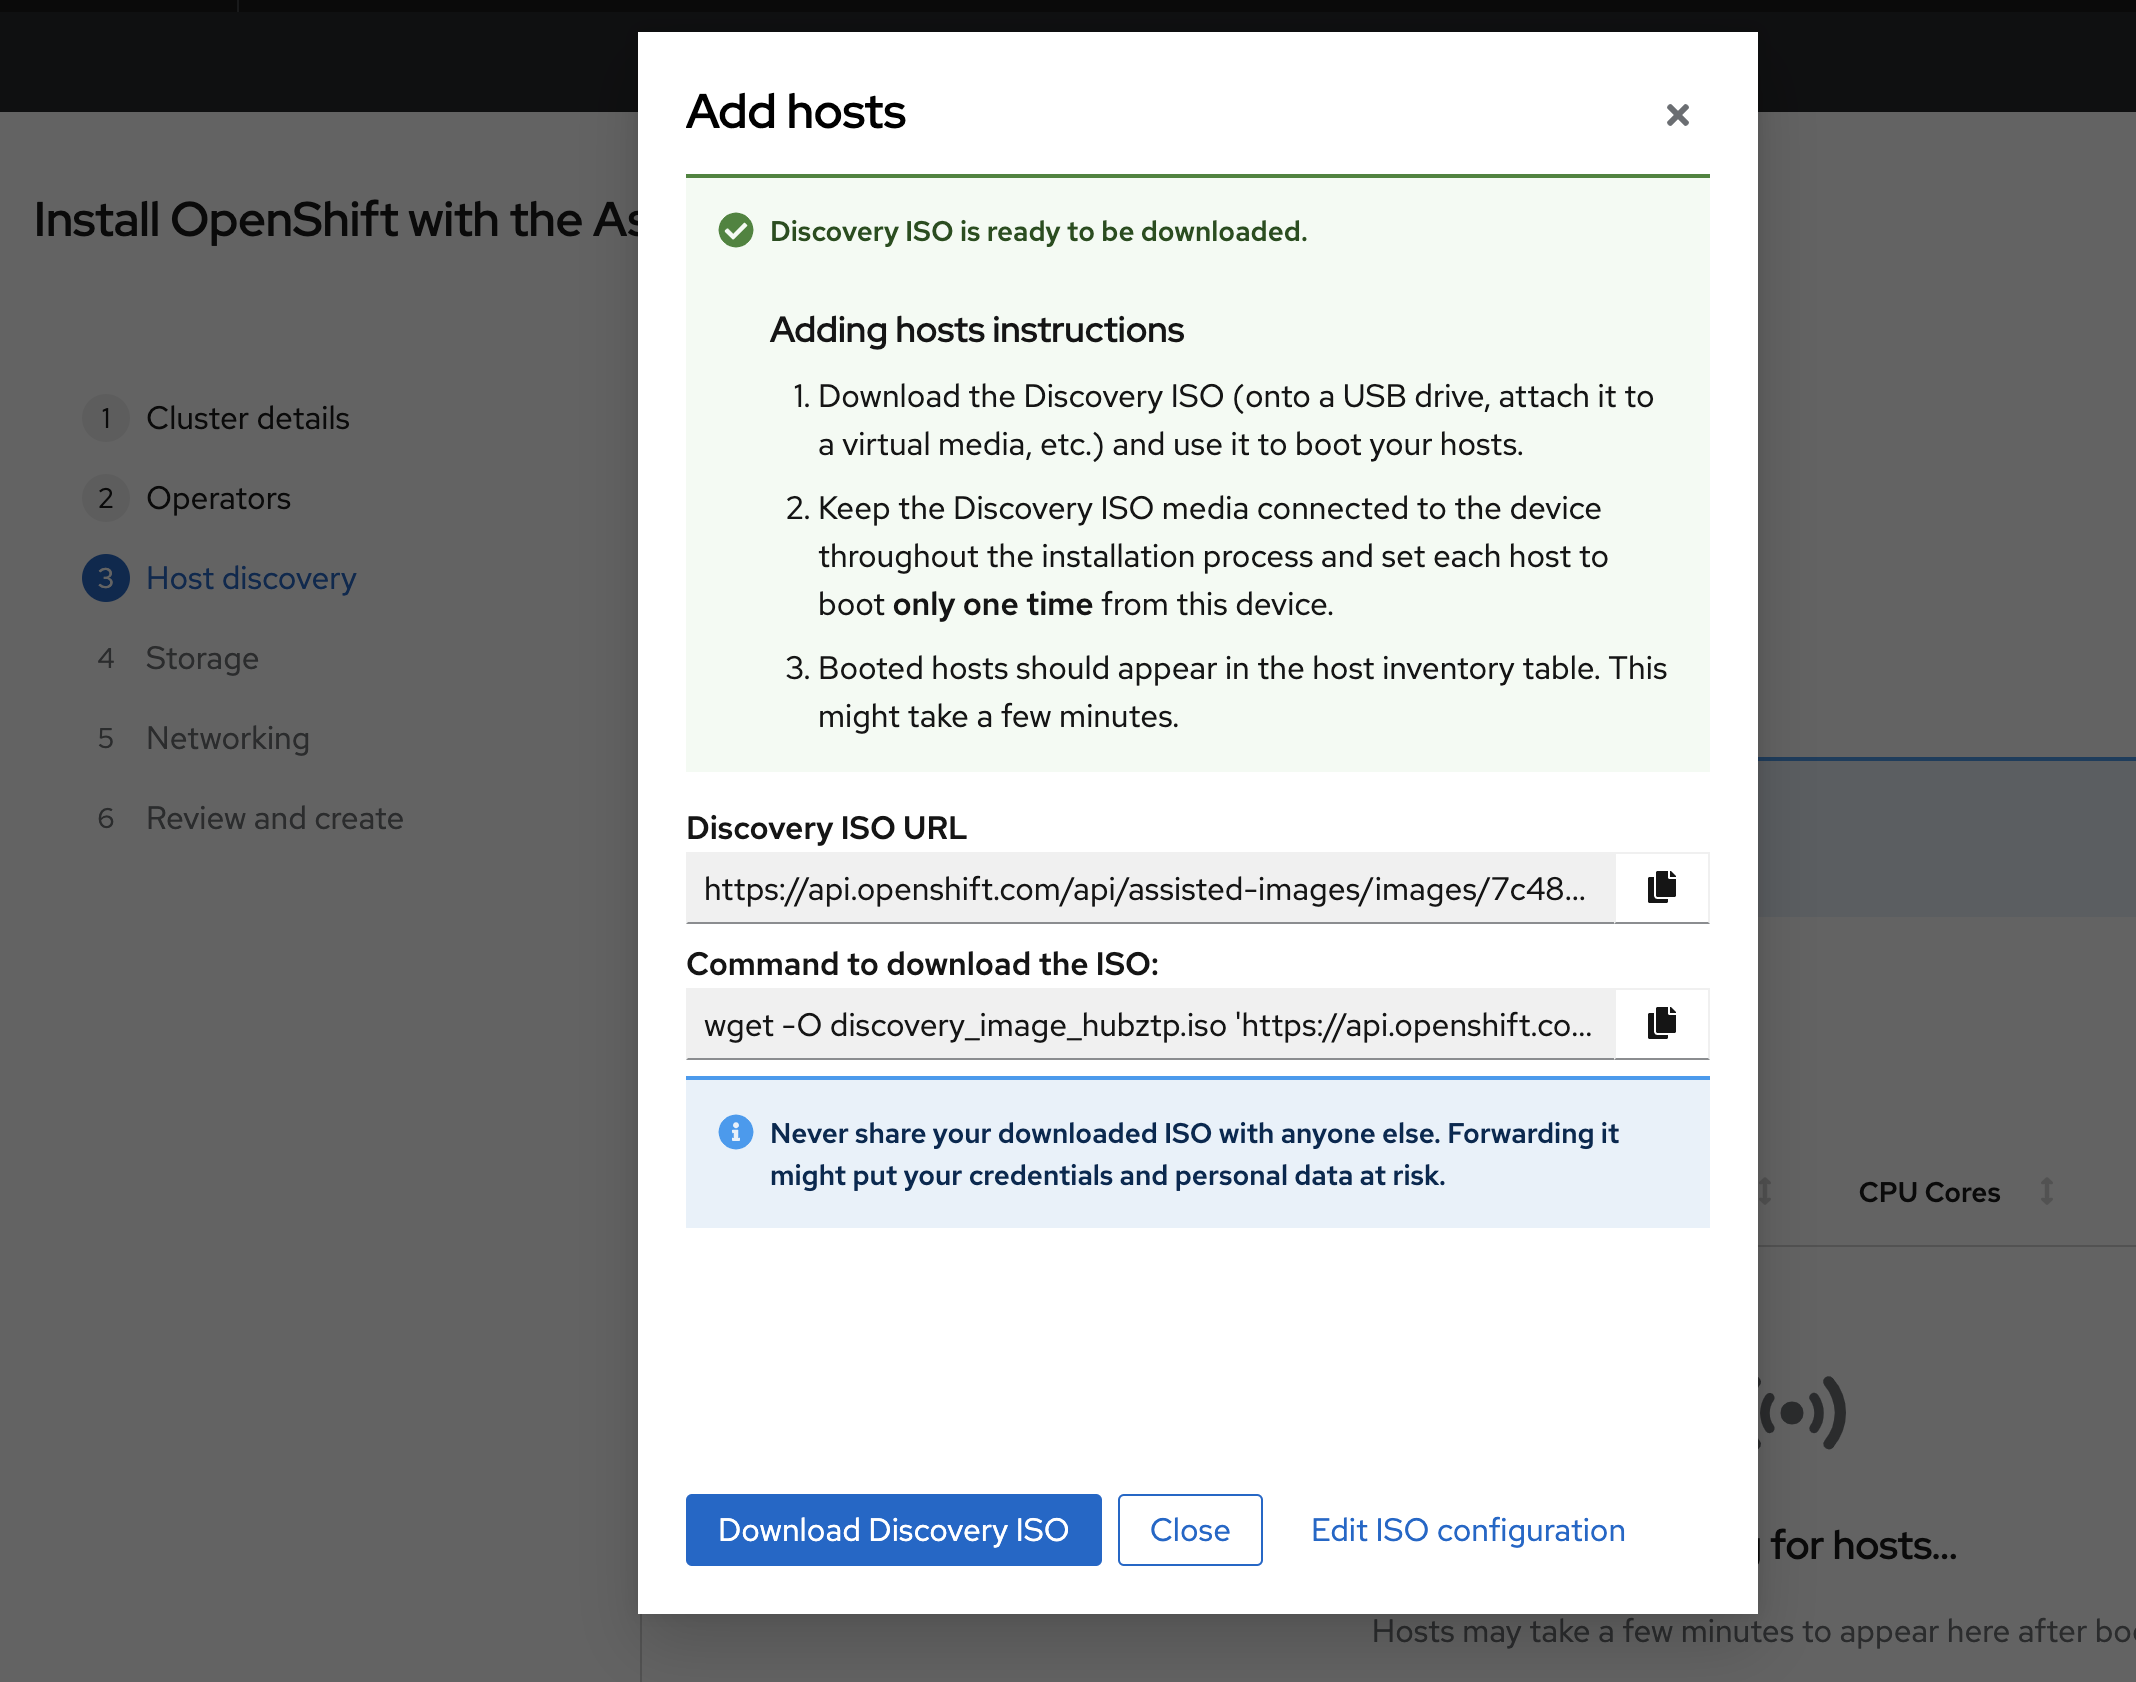
Task: Copy the wget download command
Action: 1661,1023
